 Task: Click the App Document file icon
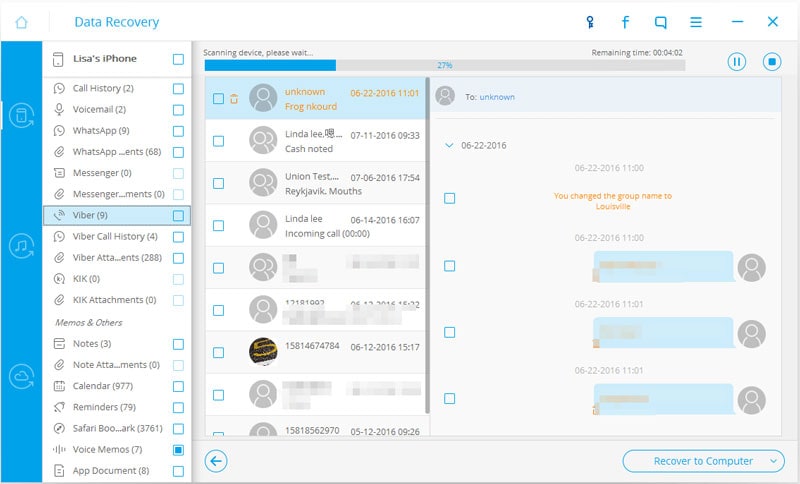point(59,471)
